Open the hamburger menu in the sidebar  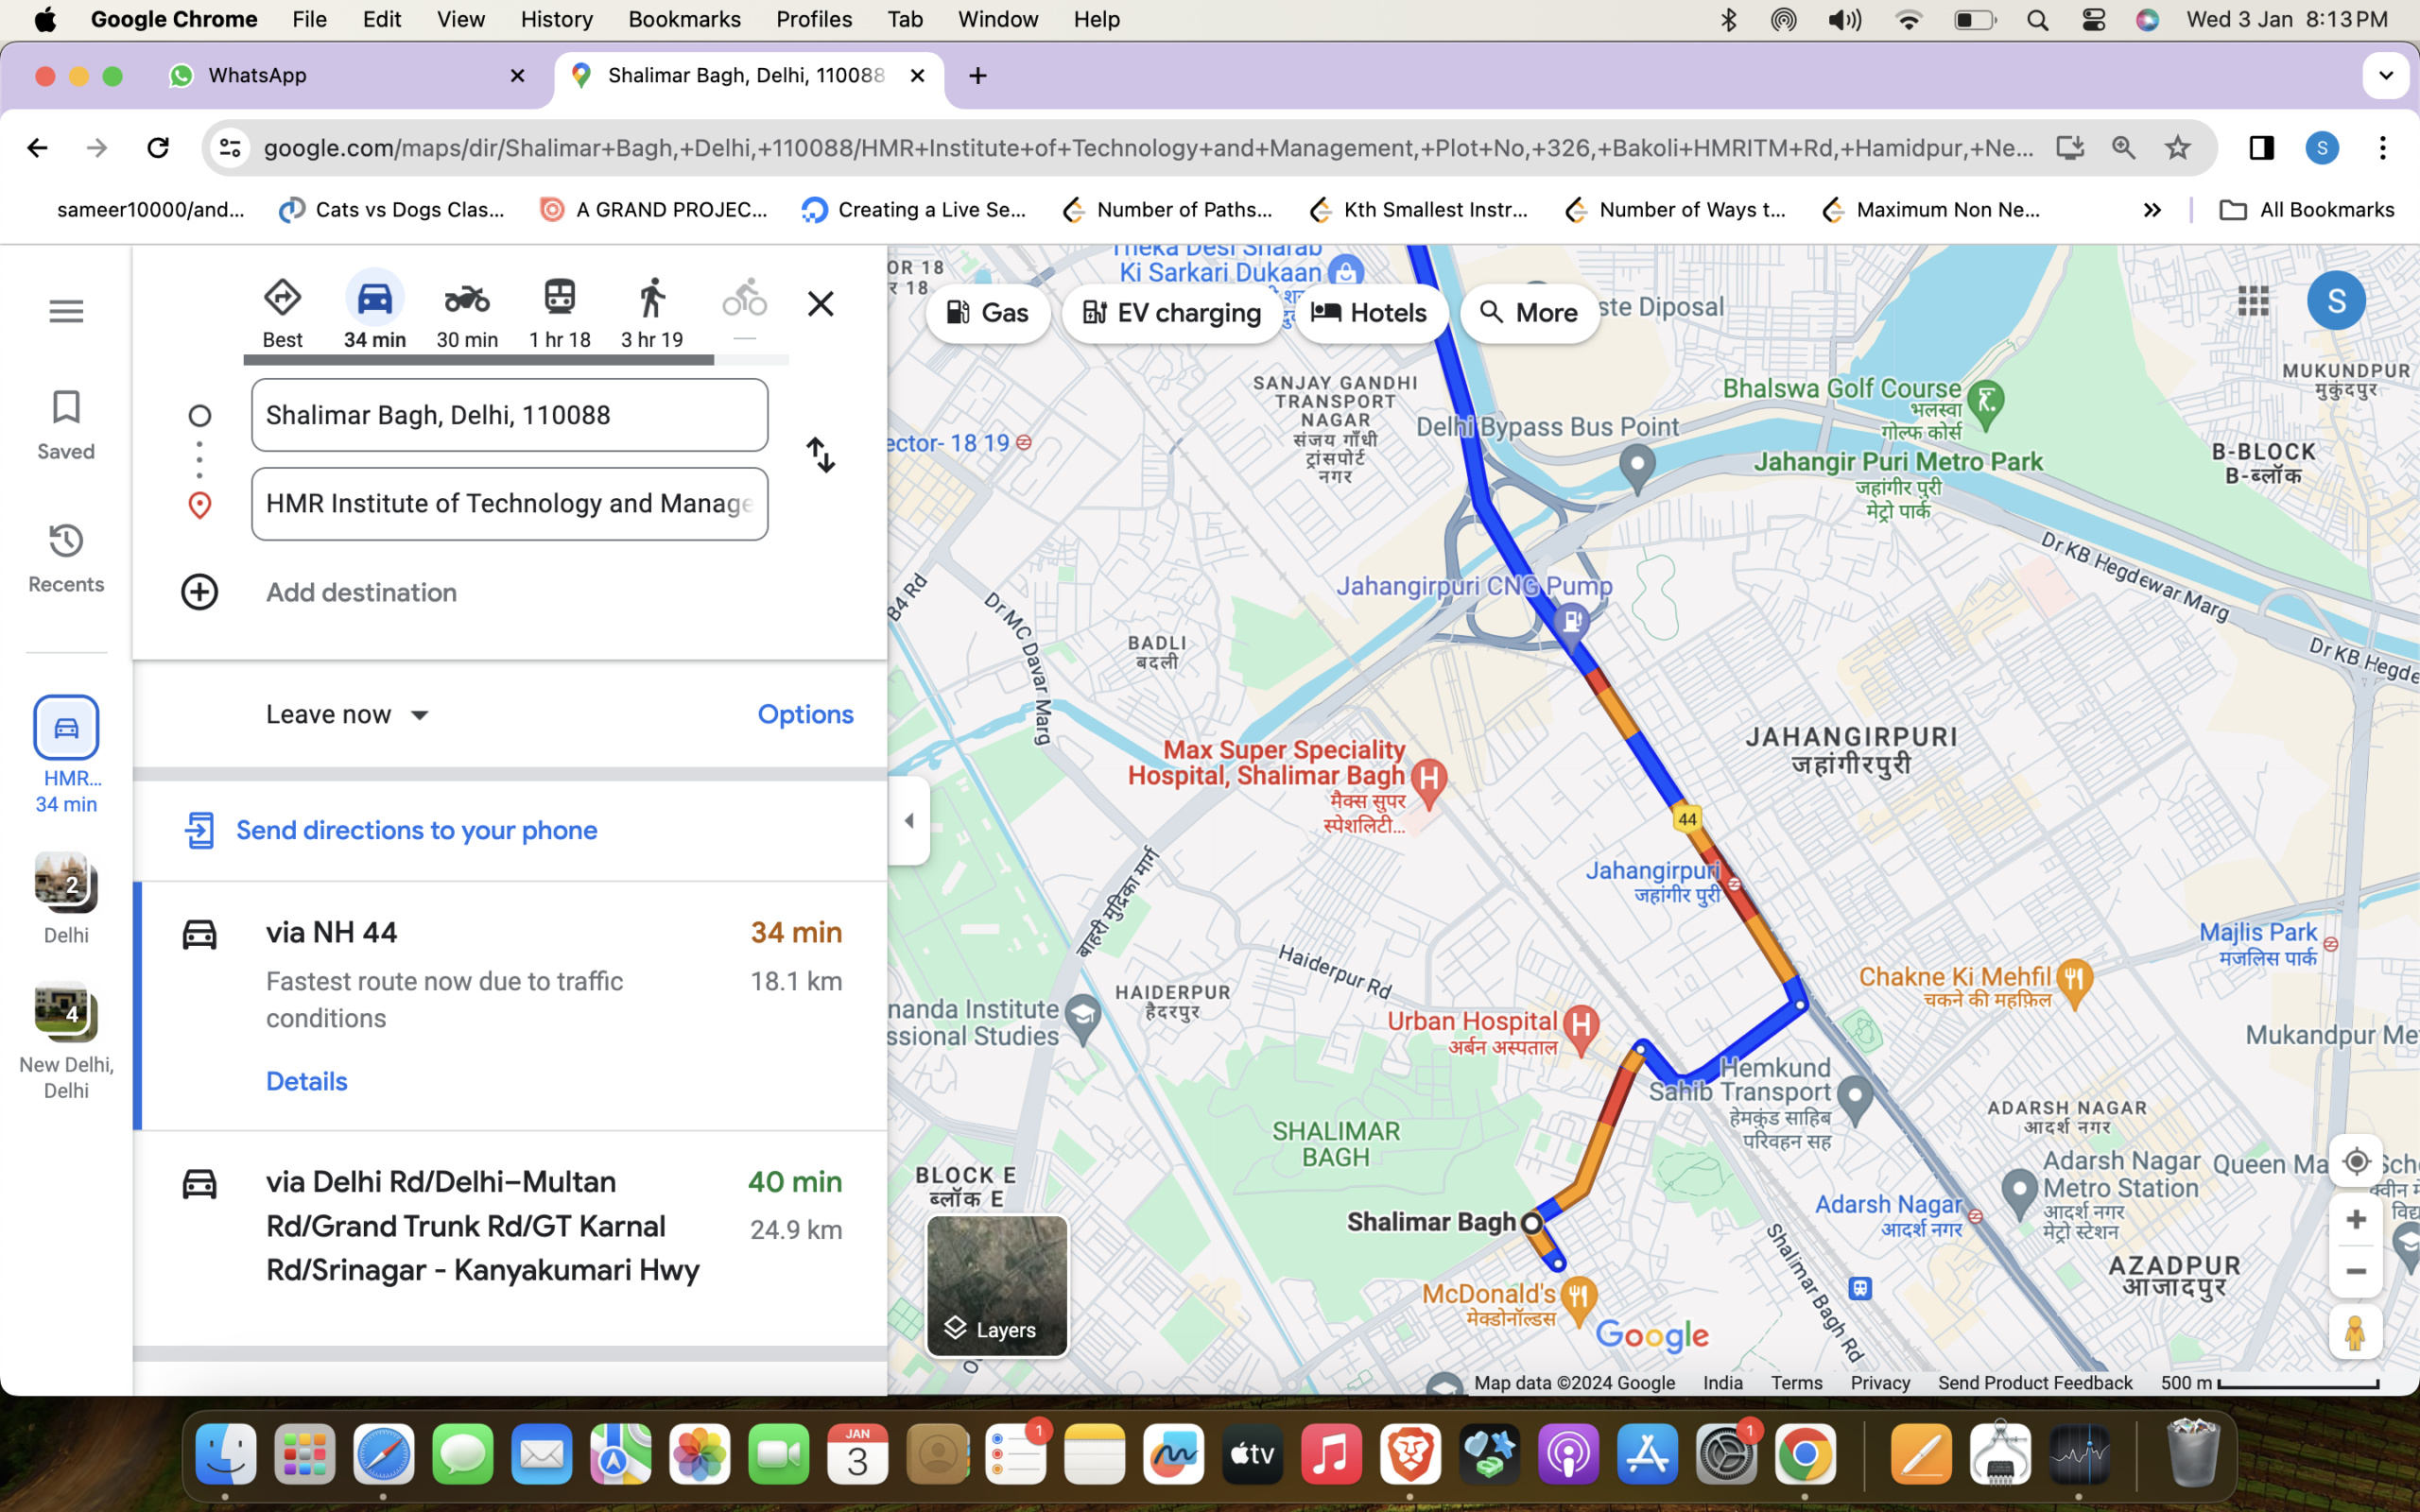(x=66, y=311)
